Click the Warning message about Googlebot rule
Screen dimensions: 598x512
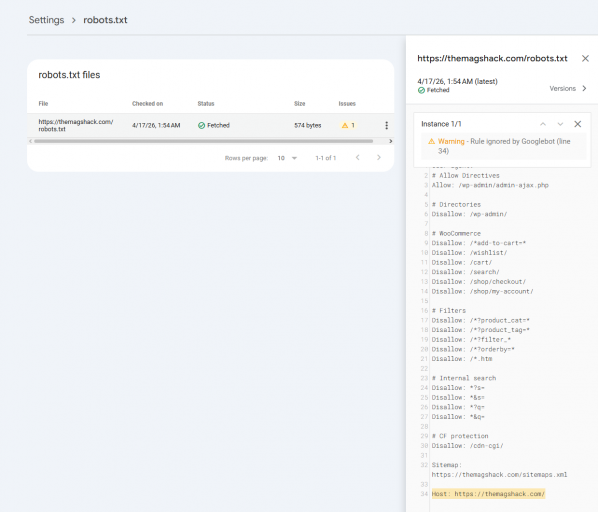click(x=503, y=146)
